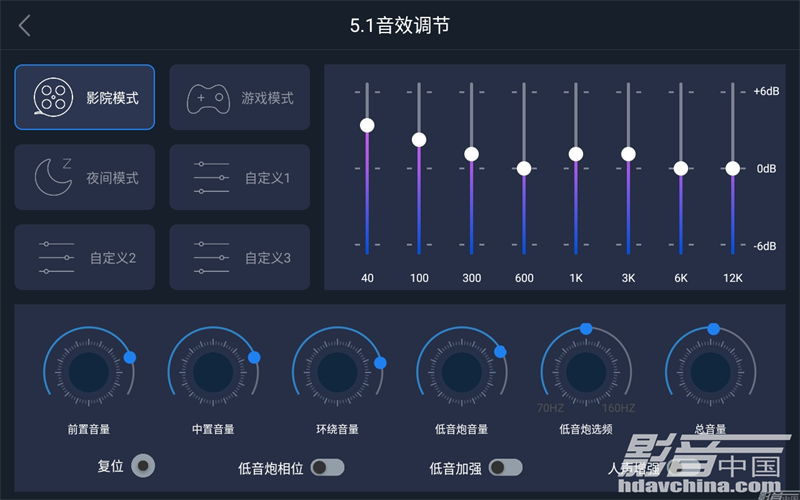The height and width of the screenshot is (500, 800).
Task: Click the 1K equalizer slider handle
Action: [x=576, y=154]
